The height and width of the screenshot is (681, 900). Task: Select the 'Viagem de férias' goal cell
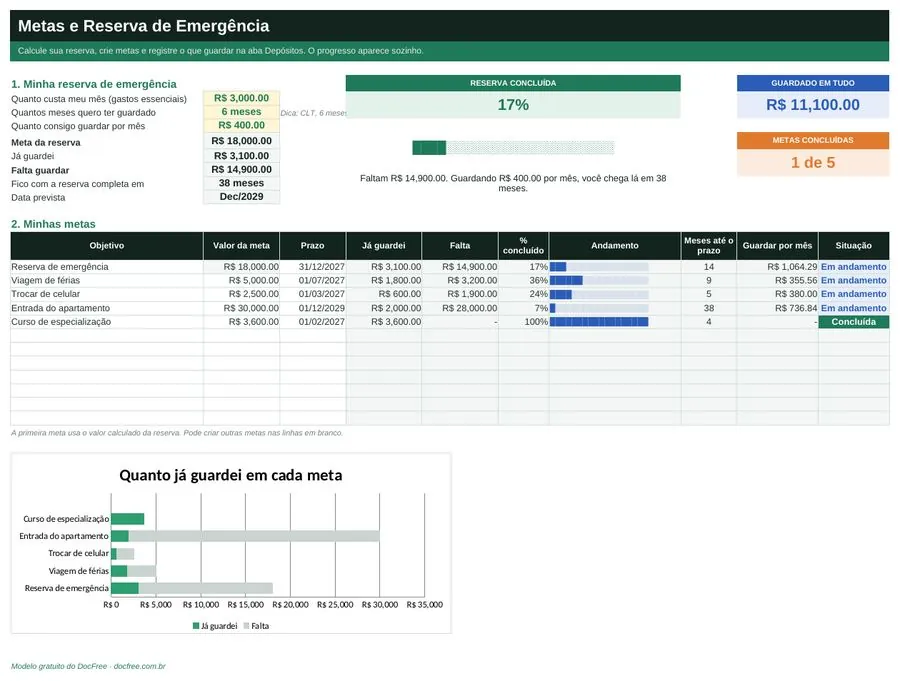(107, 280)
